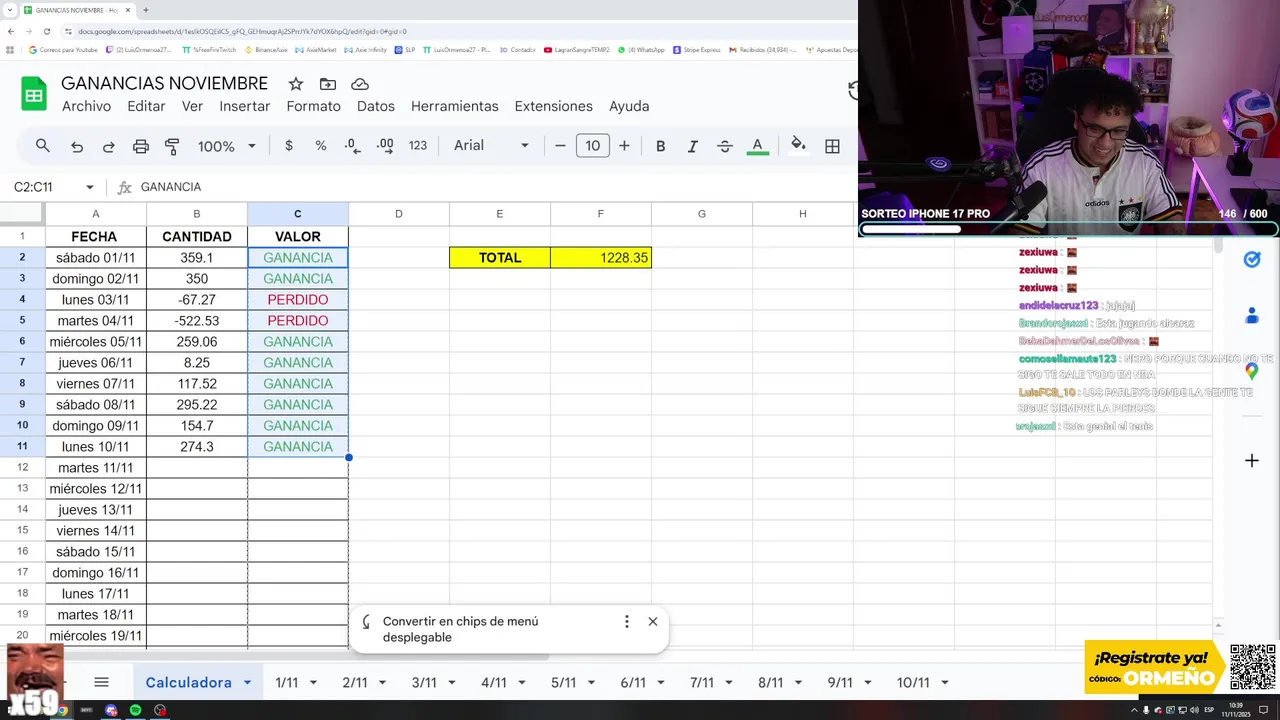Format as currency with dollar icon
The width and height of the screenshot is (1280, 720).
(289, 146)
